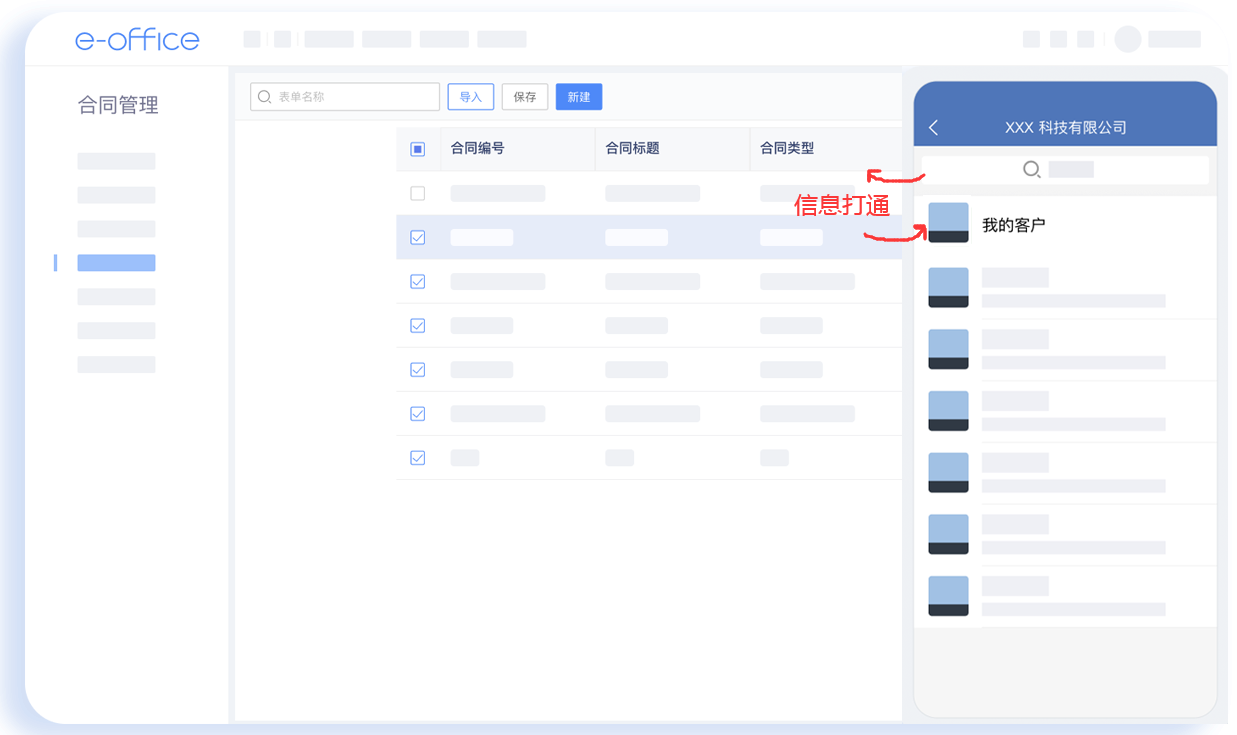Click the 合同管理 sidebar title
The height and width of the screenshot is (735, 1237).
[x=118, y=105]
